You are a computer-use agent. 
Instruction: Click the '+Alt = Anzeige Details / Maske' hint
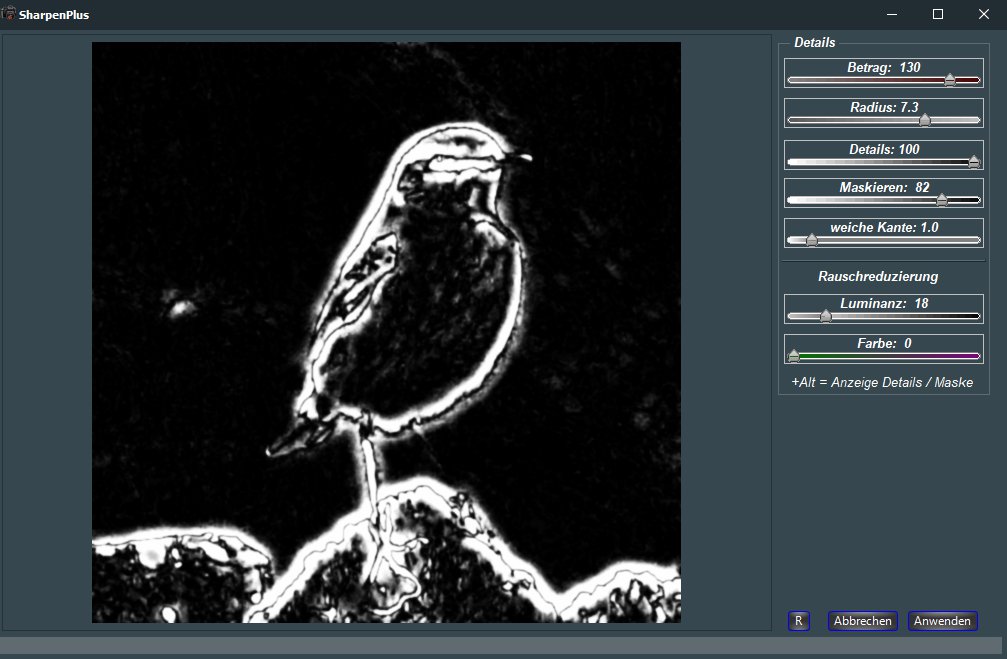(882, 382)
